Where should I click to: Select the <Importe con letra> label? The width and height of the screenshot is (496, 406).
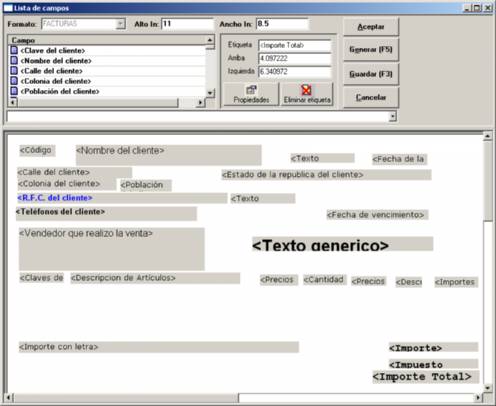pyautogui.click(x=159, y=347)
